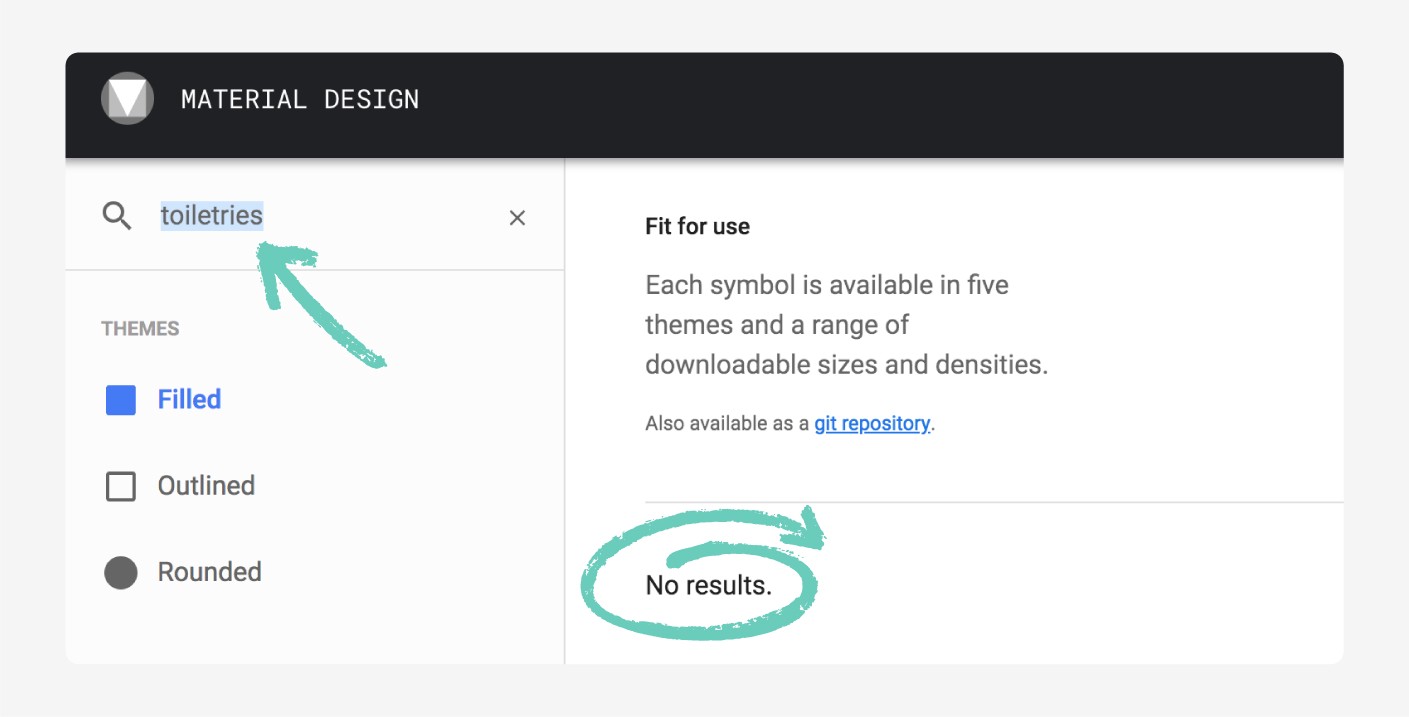Click the Rounded theme circle icon
Image resolution: width=1409 pixels, height=717 pixels.
[x=121, y=573]
